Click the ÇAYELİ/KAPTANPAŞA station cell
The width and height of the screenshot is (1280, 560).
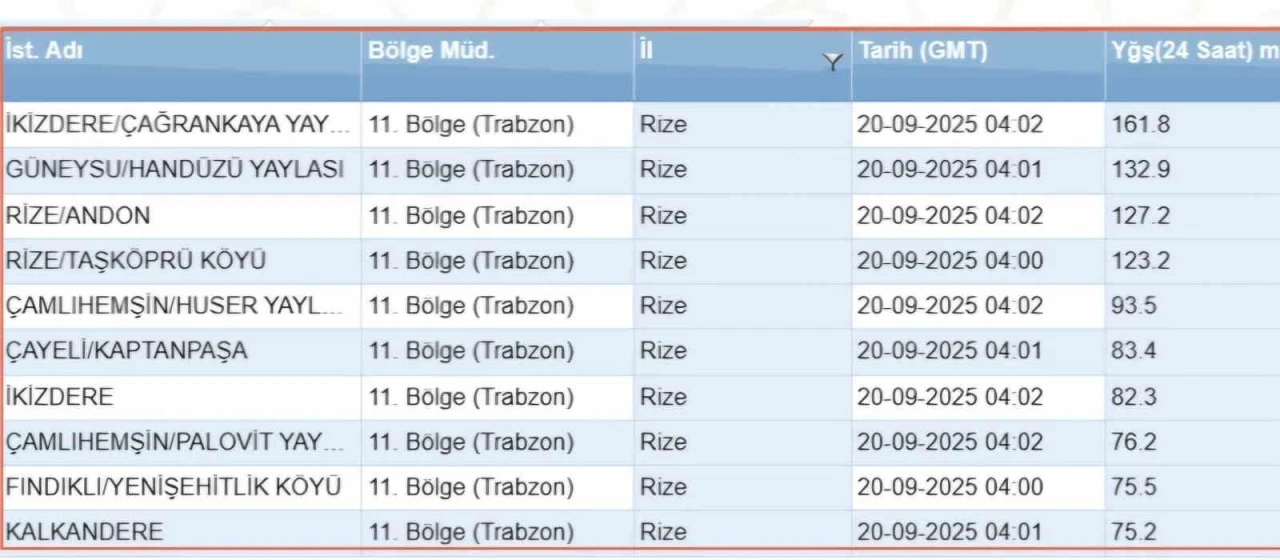point(127,351)
